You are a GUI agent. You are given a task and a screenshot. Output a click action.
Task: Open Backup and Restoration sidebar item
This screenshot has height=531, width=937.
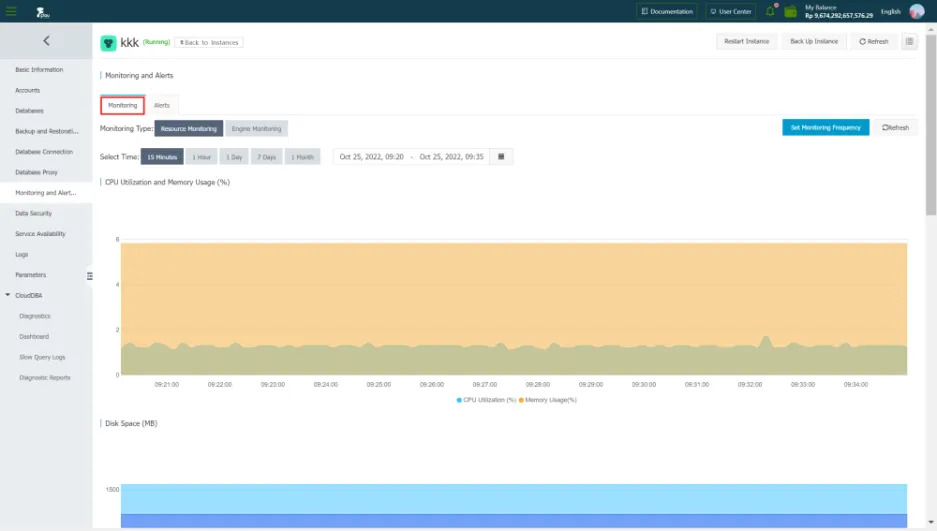[x=46, y=131]
